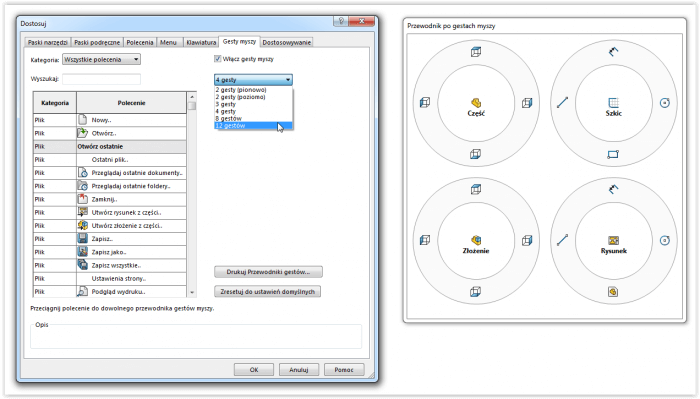Screen dimensions: 700x399
Task: Click the top view icon in Część gesture wheel
Action: click(476, 52)
